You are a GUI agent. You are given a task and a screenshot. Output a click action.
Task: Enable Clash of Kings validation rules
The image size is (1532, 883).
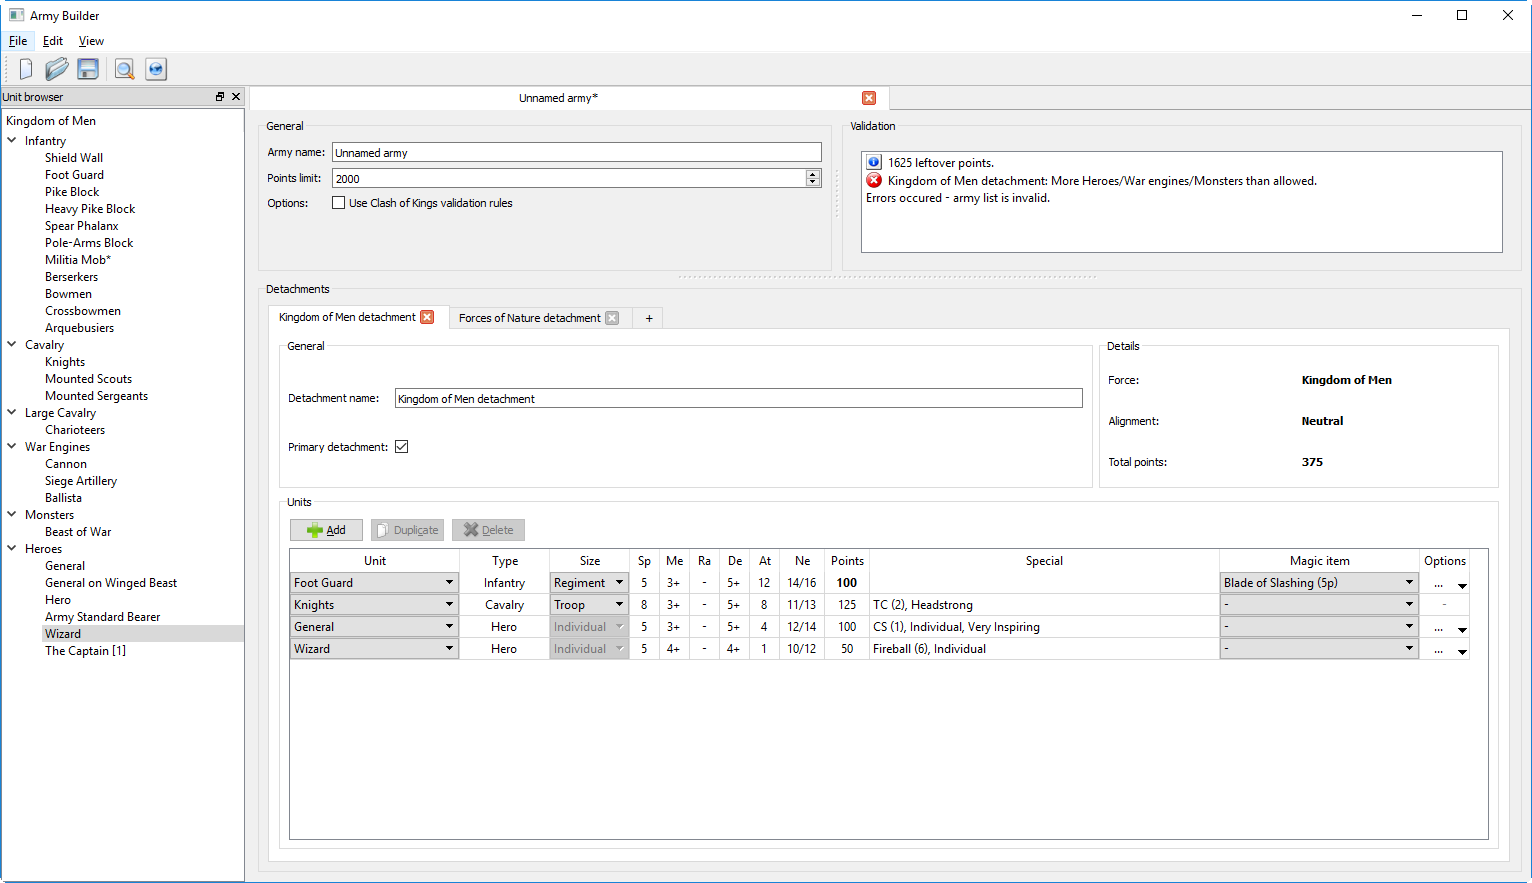(x=338, y=203)
